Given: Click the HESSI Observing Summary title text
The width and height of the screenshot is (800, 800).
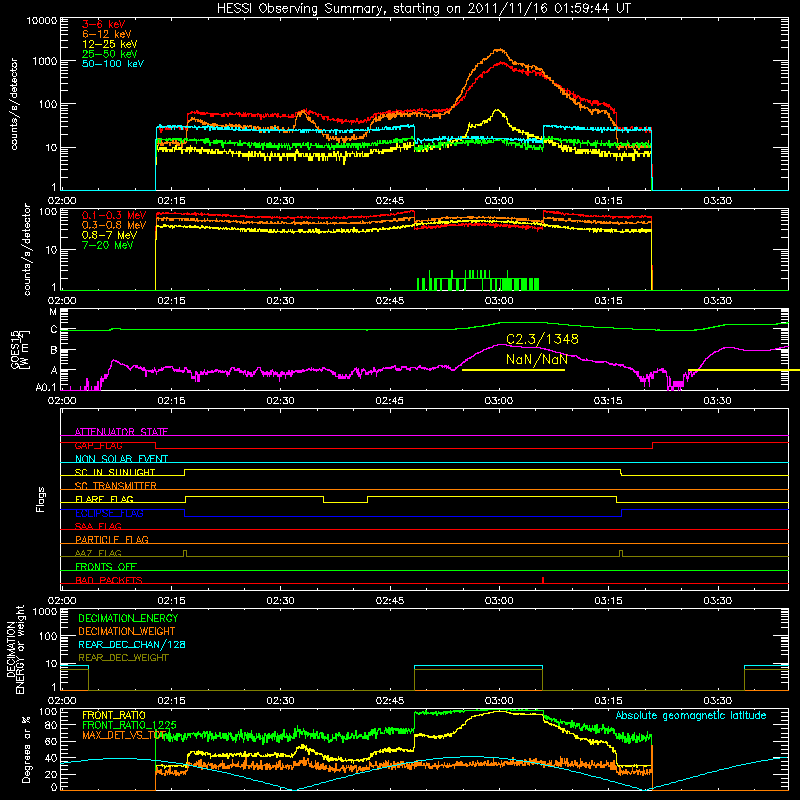Looking at the screenshot, I should (424, 9).
